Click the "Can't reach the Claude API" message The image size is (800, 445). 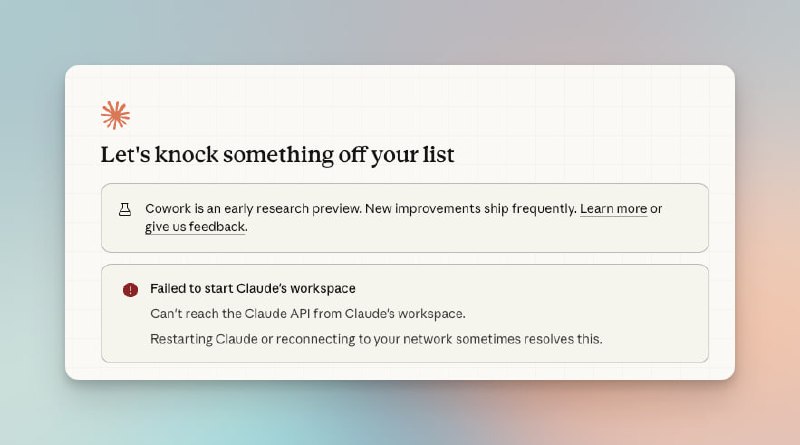[x=307, y=314]
